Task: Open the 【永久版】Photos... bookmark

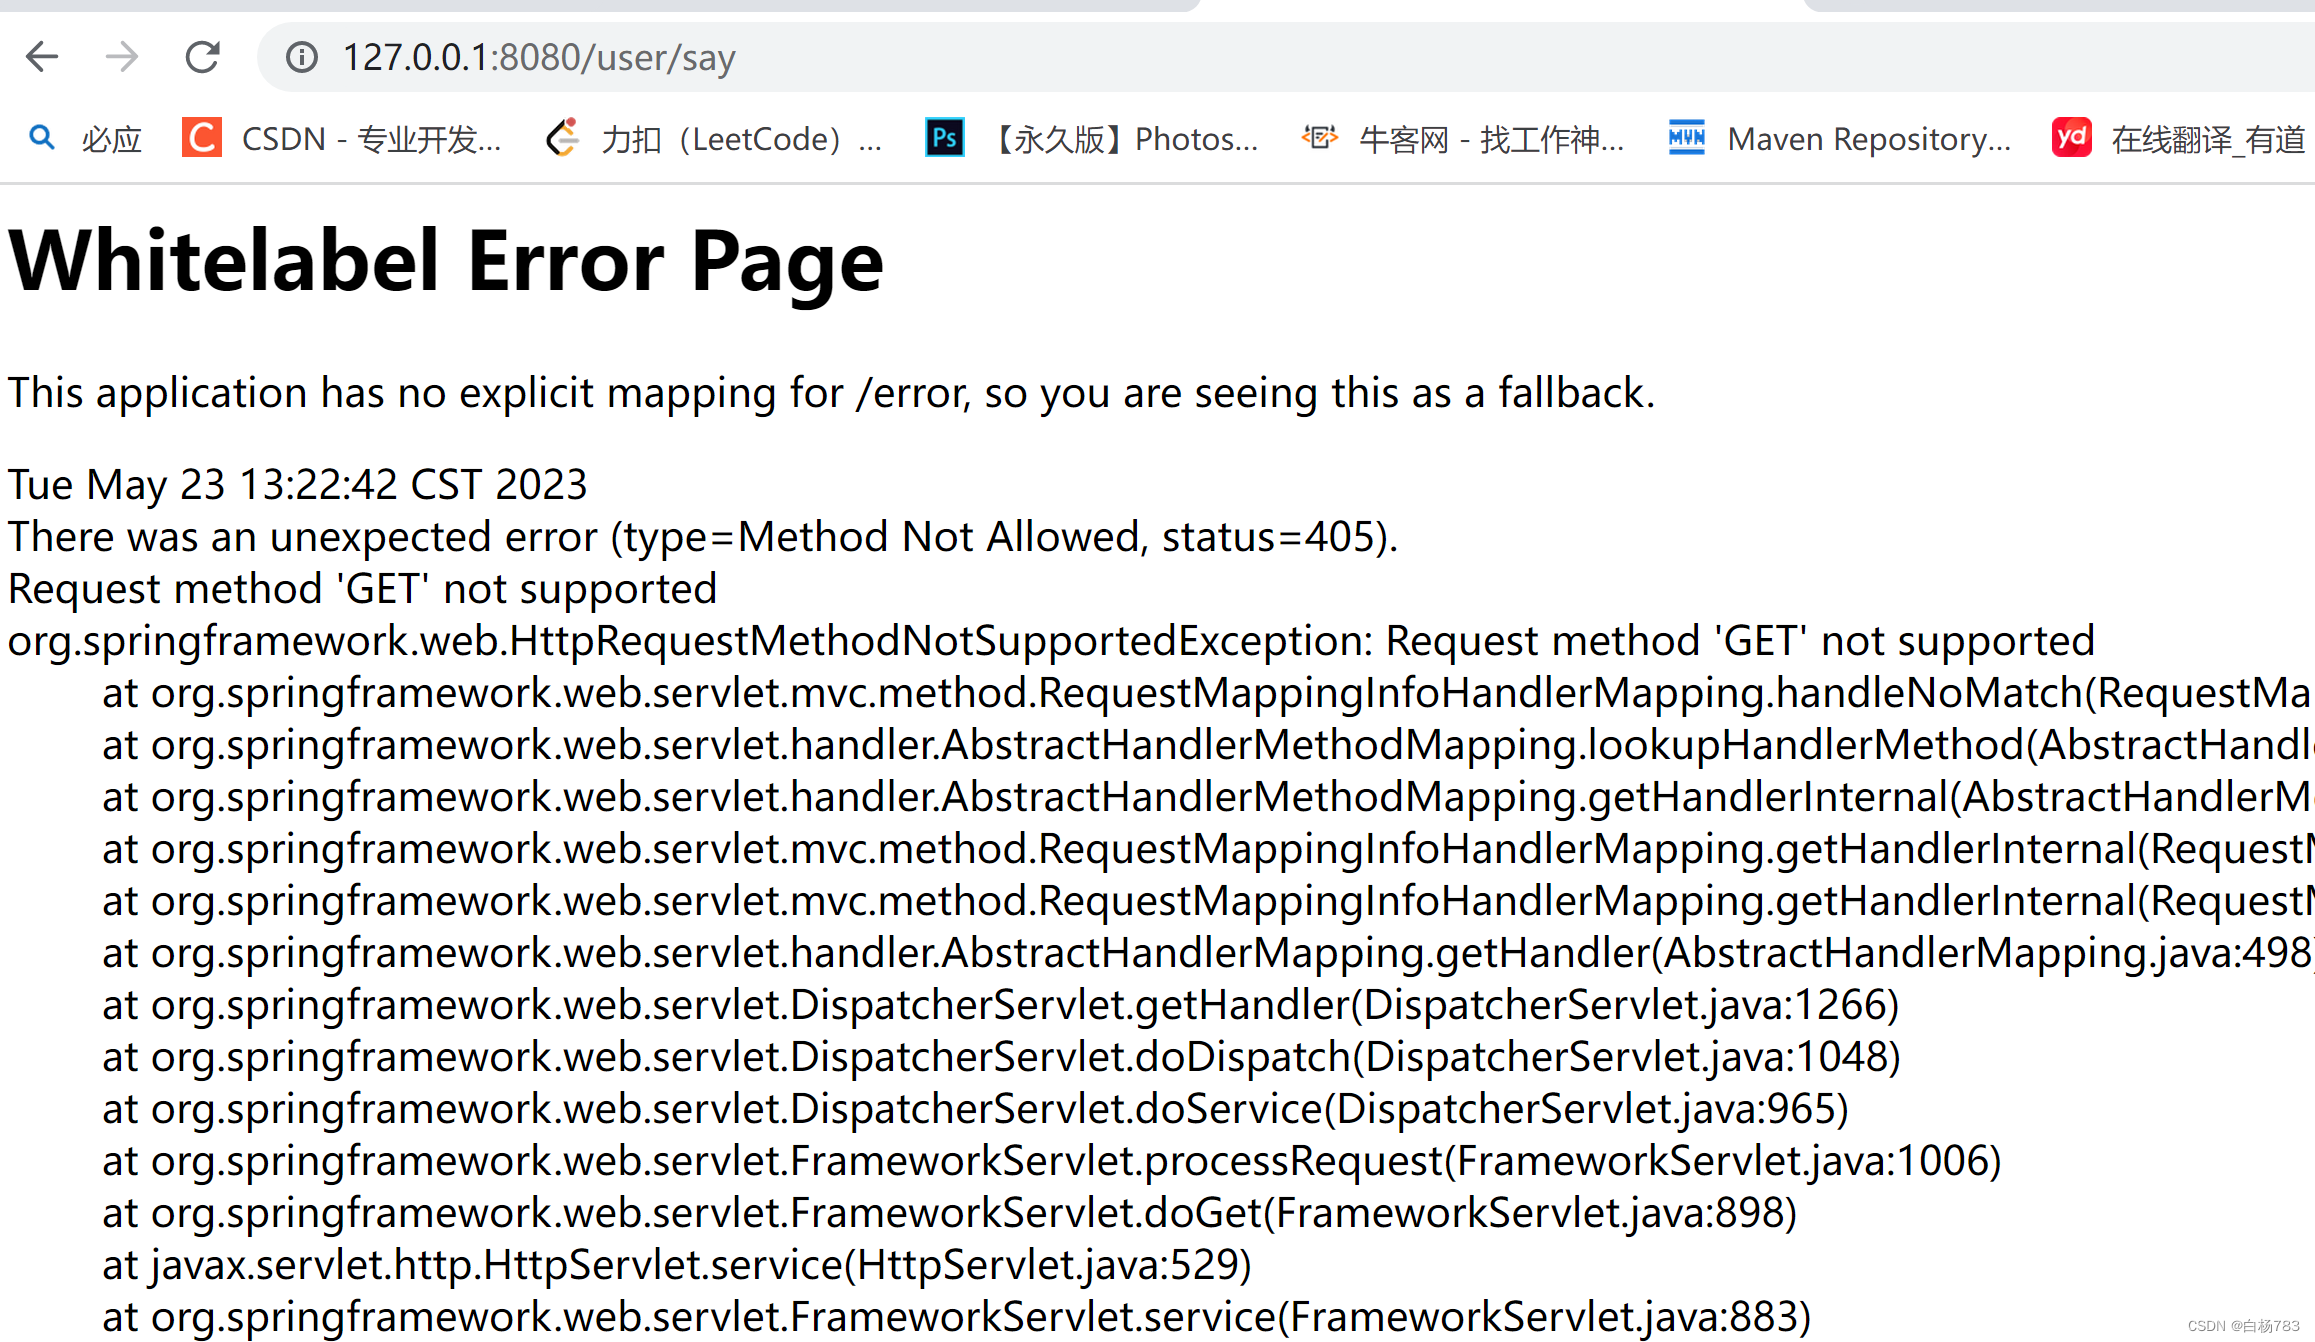Action: pos(1124,139)
